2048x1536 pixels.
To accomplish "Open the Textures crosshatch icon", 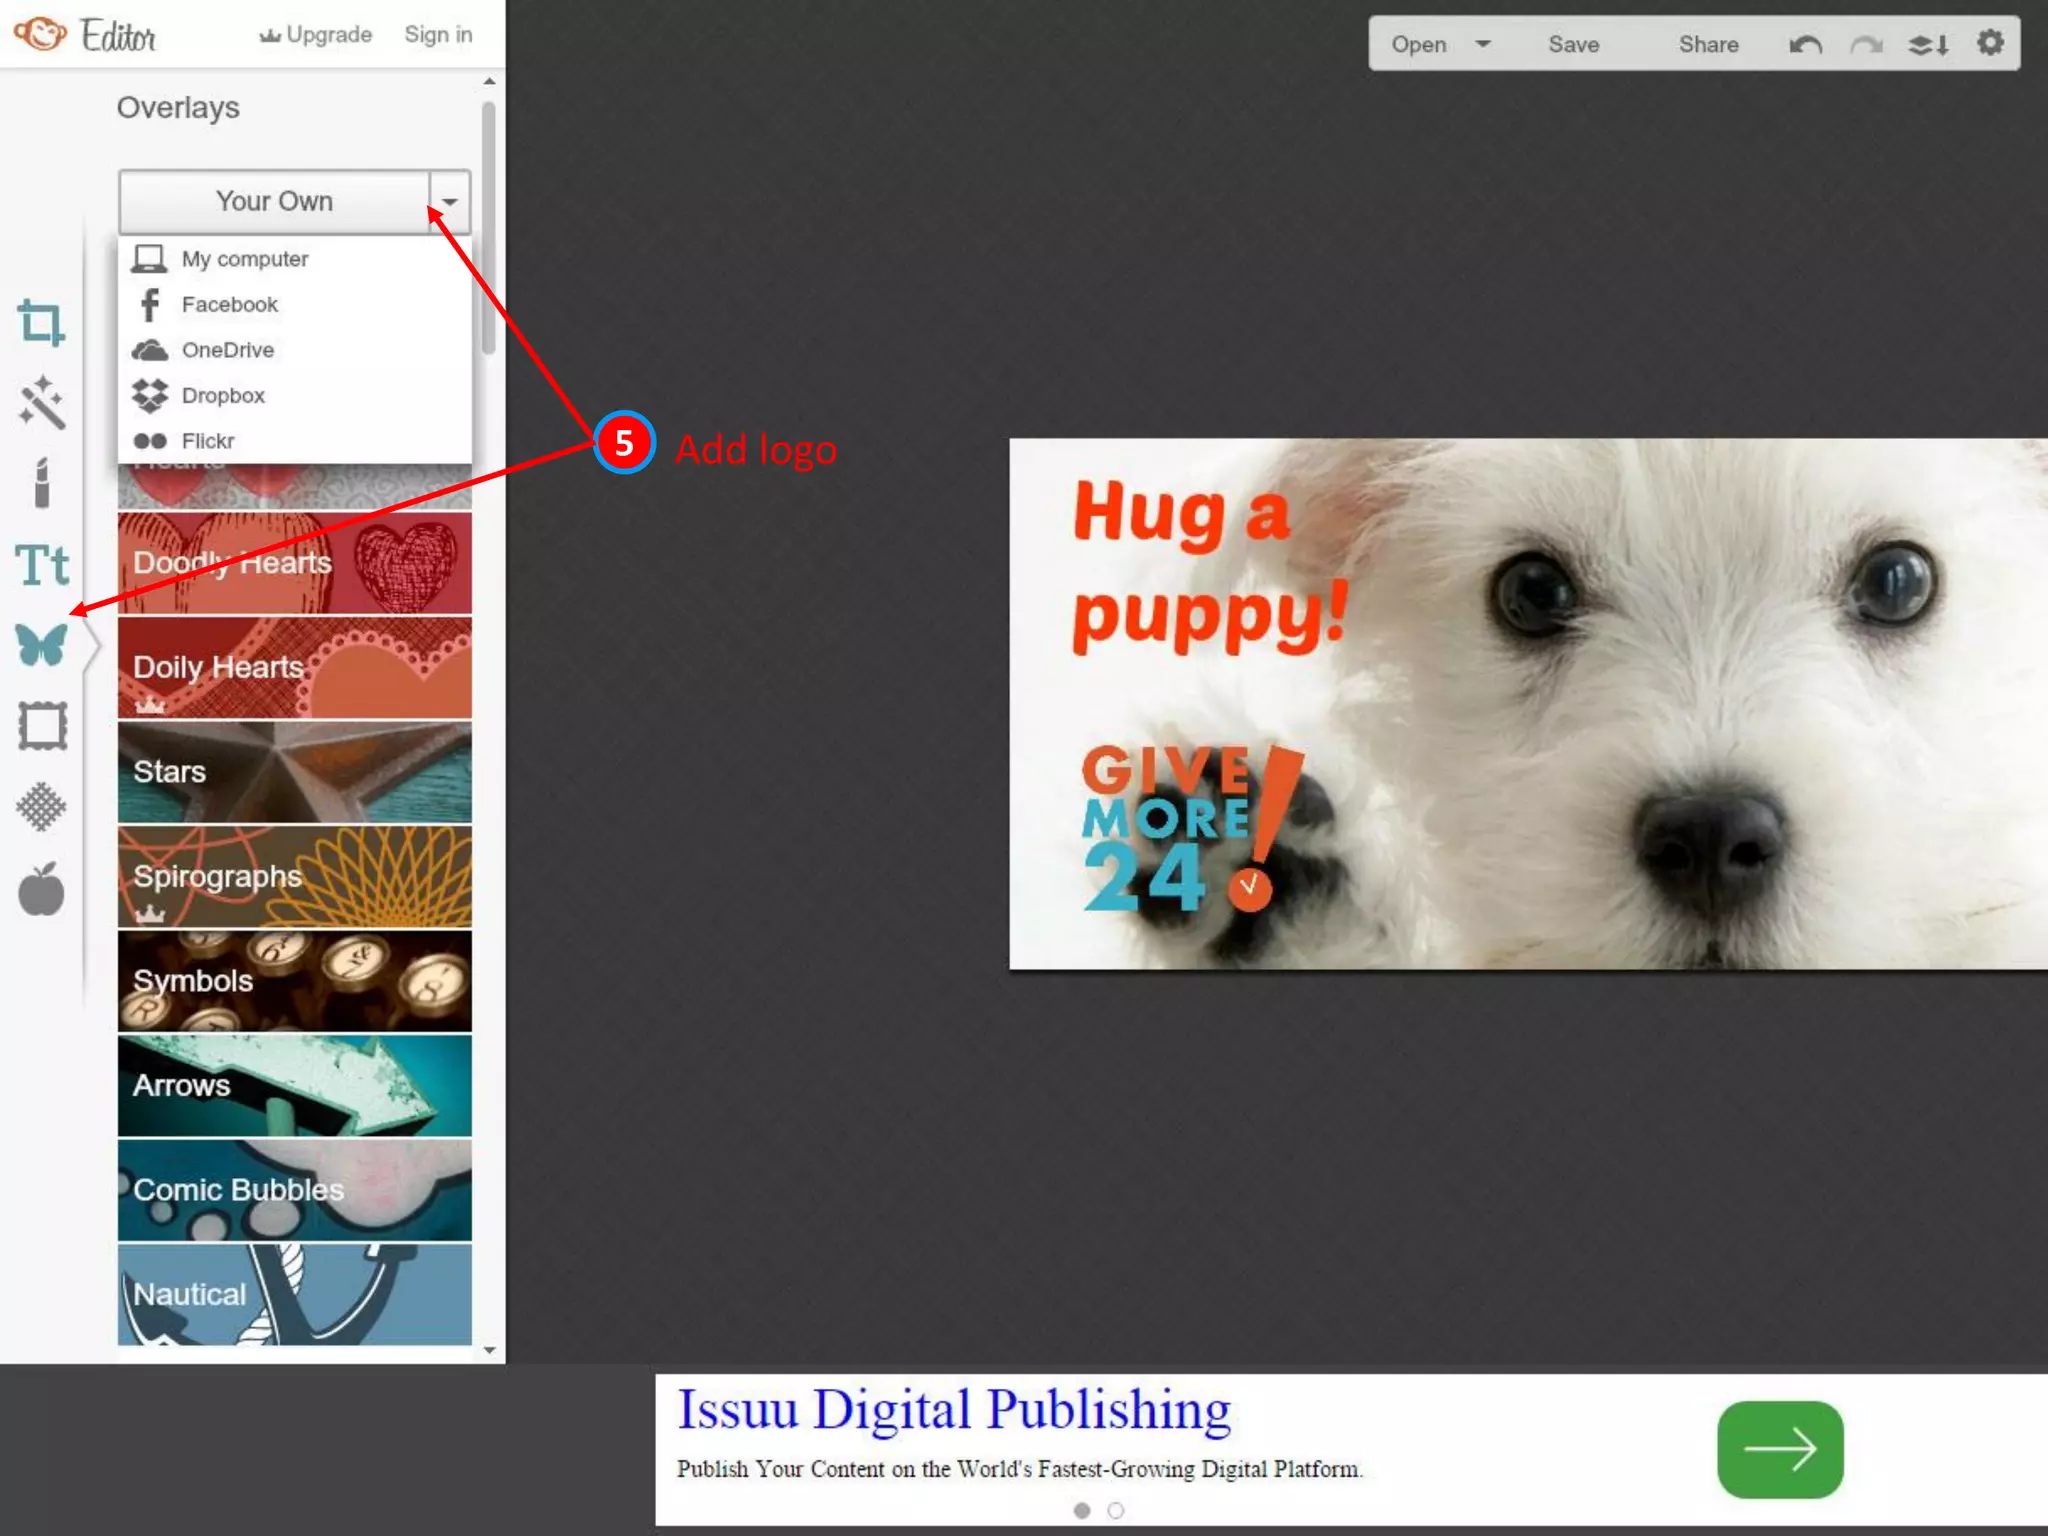I will pyautogui.click(x=41, y=806).
